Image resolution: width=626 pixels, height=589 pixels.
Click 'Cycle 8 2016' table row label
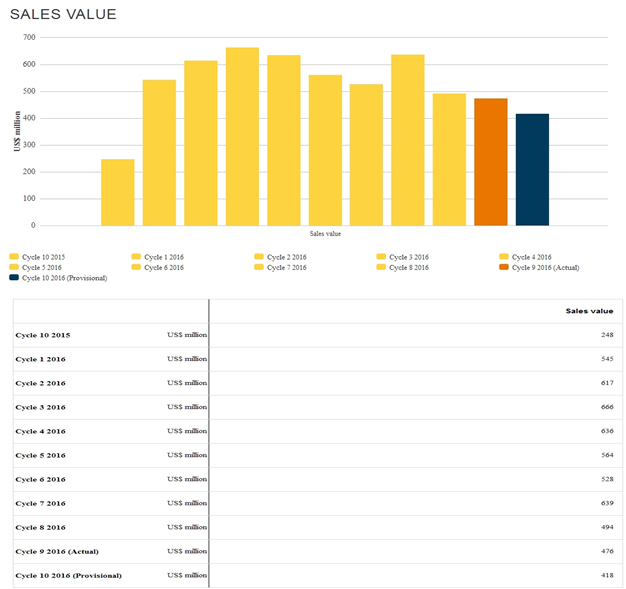[x=40, y=527]
